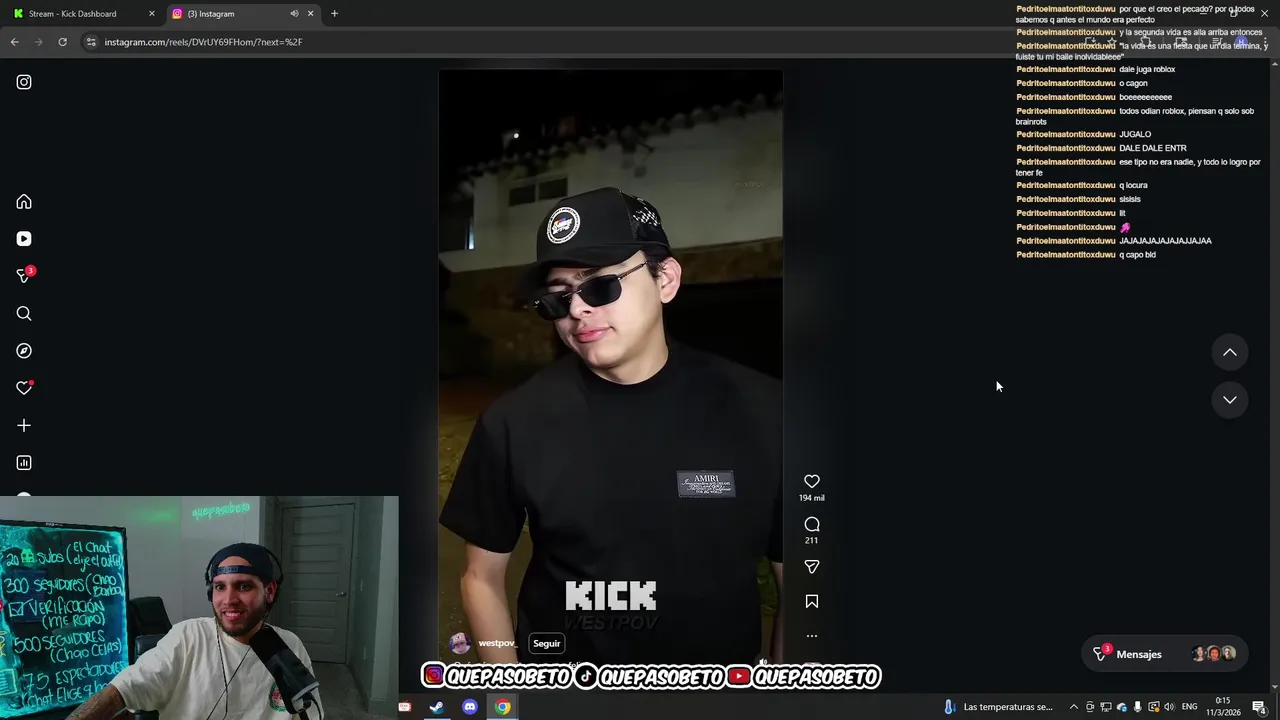Go forward in browser history
The image size is (1280, 720).
click(38, 42)
